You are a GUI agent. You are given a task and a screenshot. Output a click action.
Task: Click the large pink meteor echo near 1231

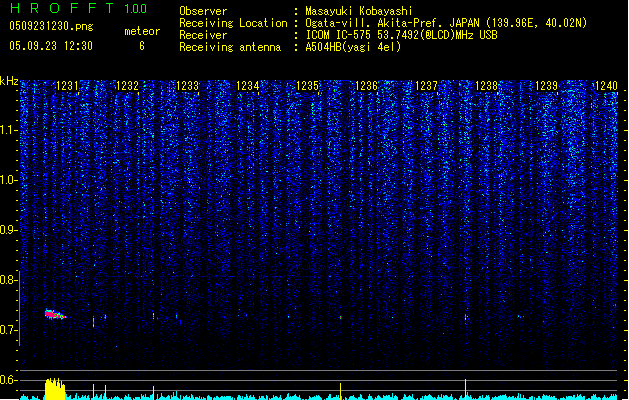point(55,315)
